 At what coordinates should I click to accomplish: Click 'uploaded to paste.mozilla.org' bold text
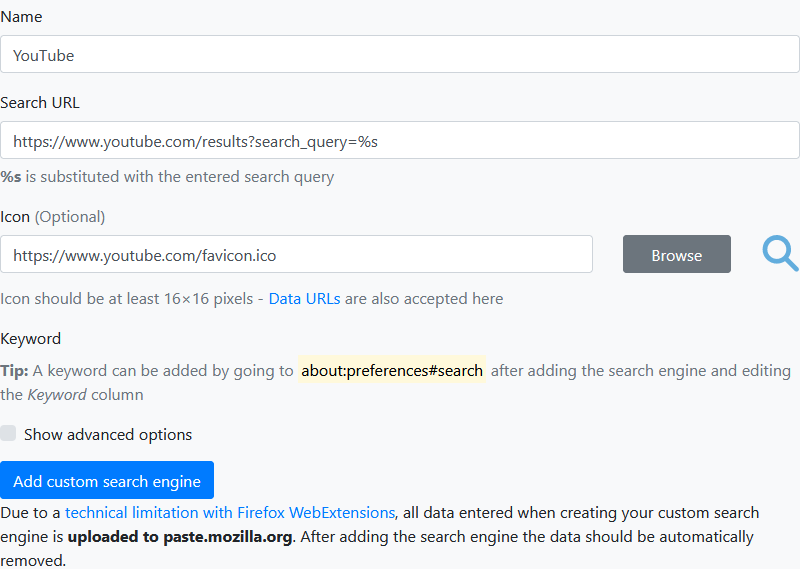coord(180,536)
